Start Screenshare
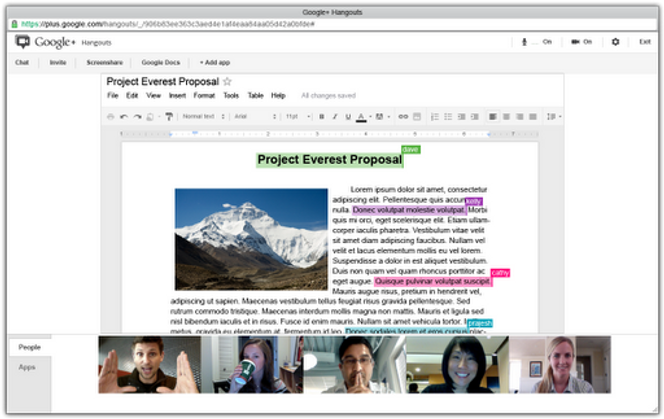The width and height of the screenshot is (664, 419). tap(105, 63)
